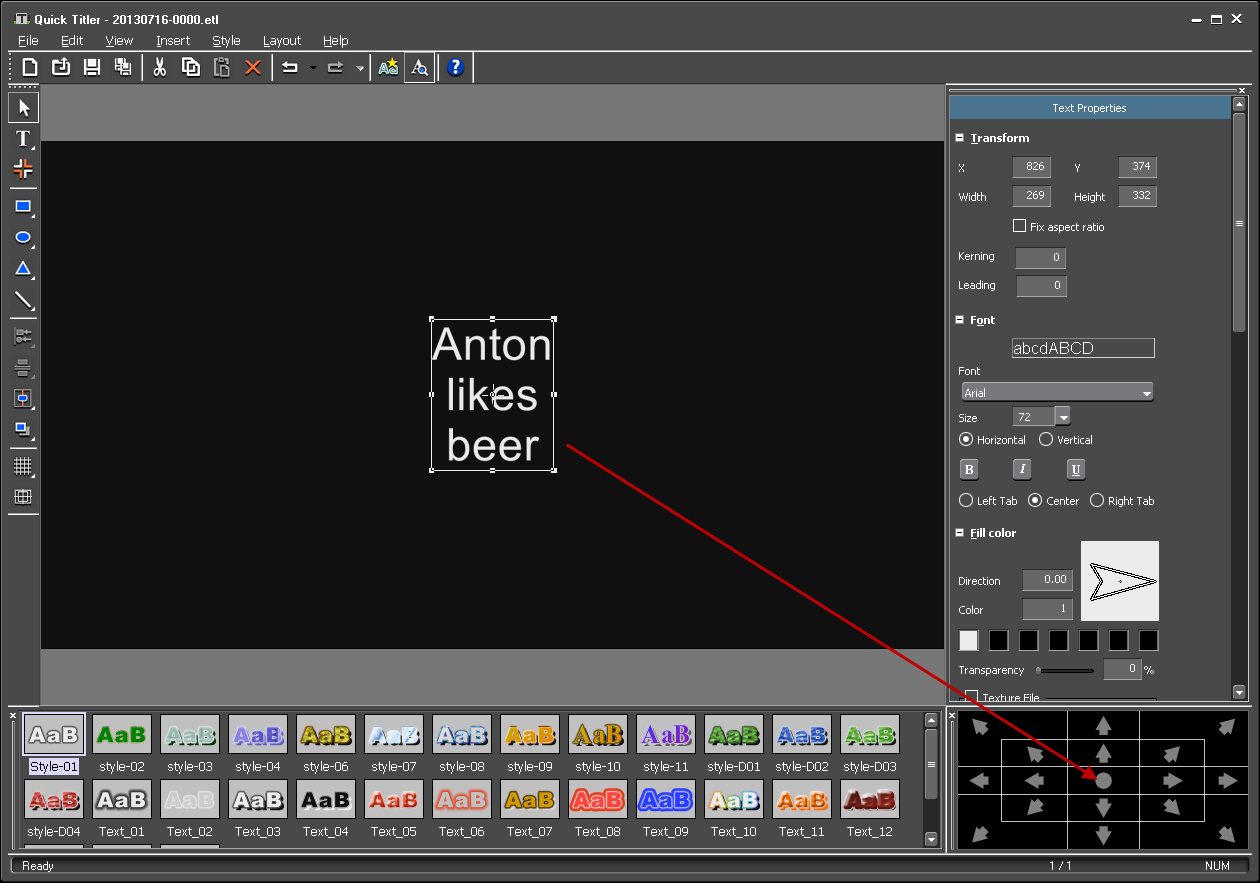
Task: Toggle Underline text button
Action: (1076, 469)
